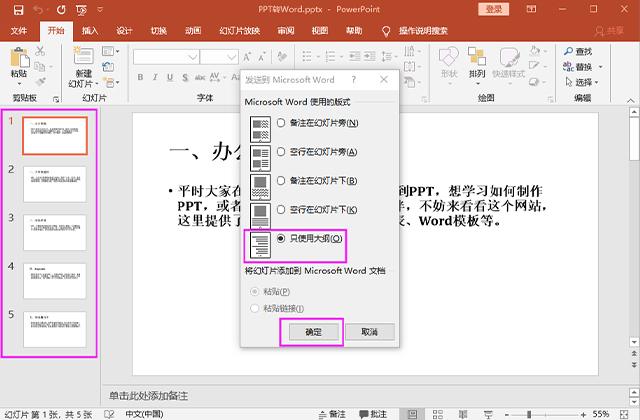The image size is (640, 420).
Task: Select 空行在幻灯片下(K) radio option
Action: (281, 209)
